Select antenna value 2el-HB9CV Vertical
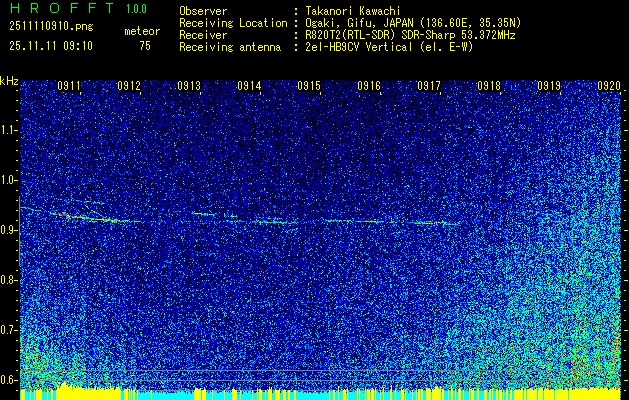629x400 pixels. pos(359,47)
